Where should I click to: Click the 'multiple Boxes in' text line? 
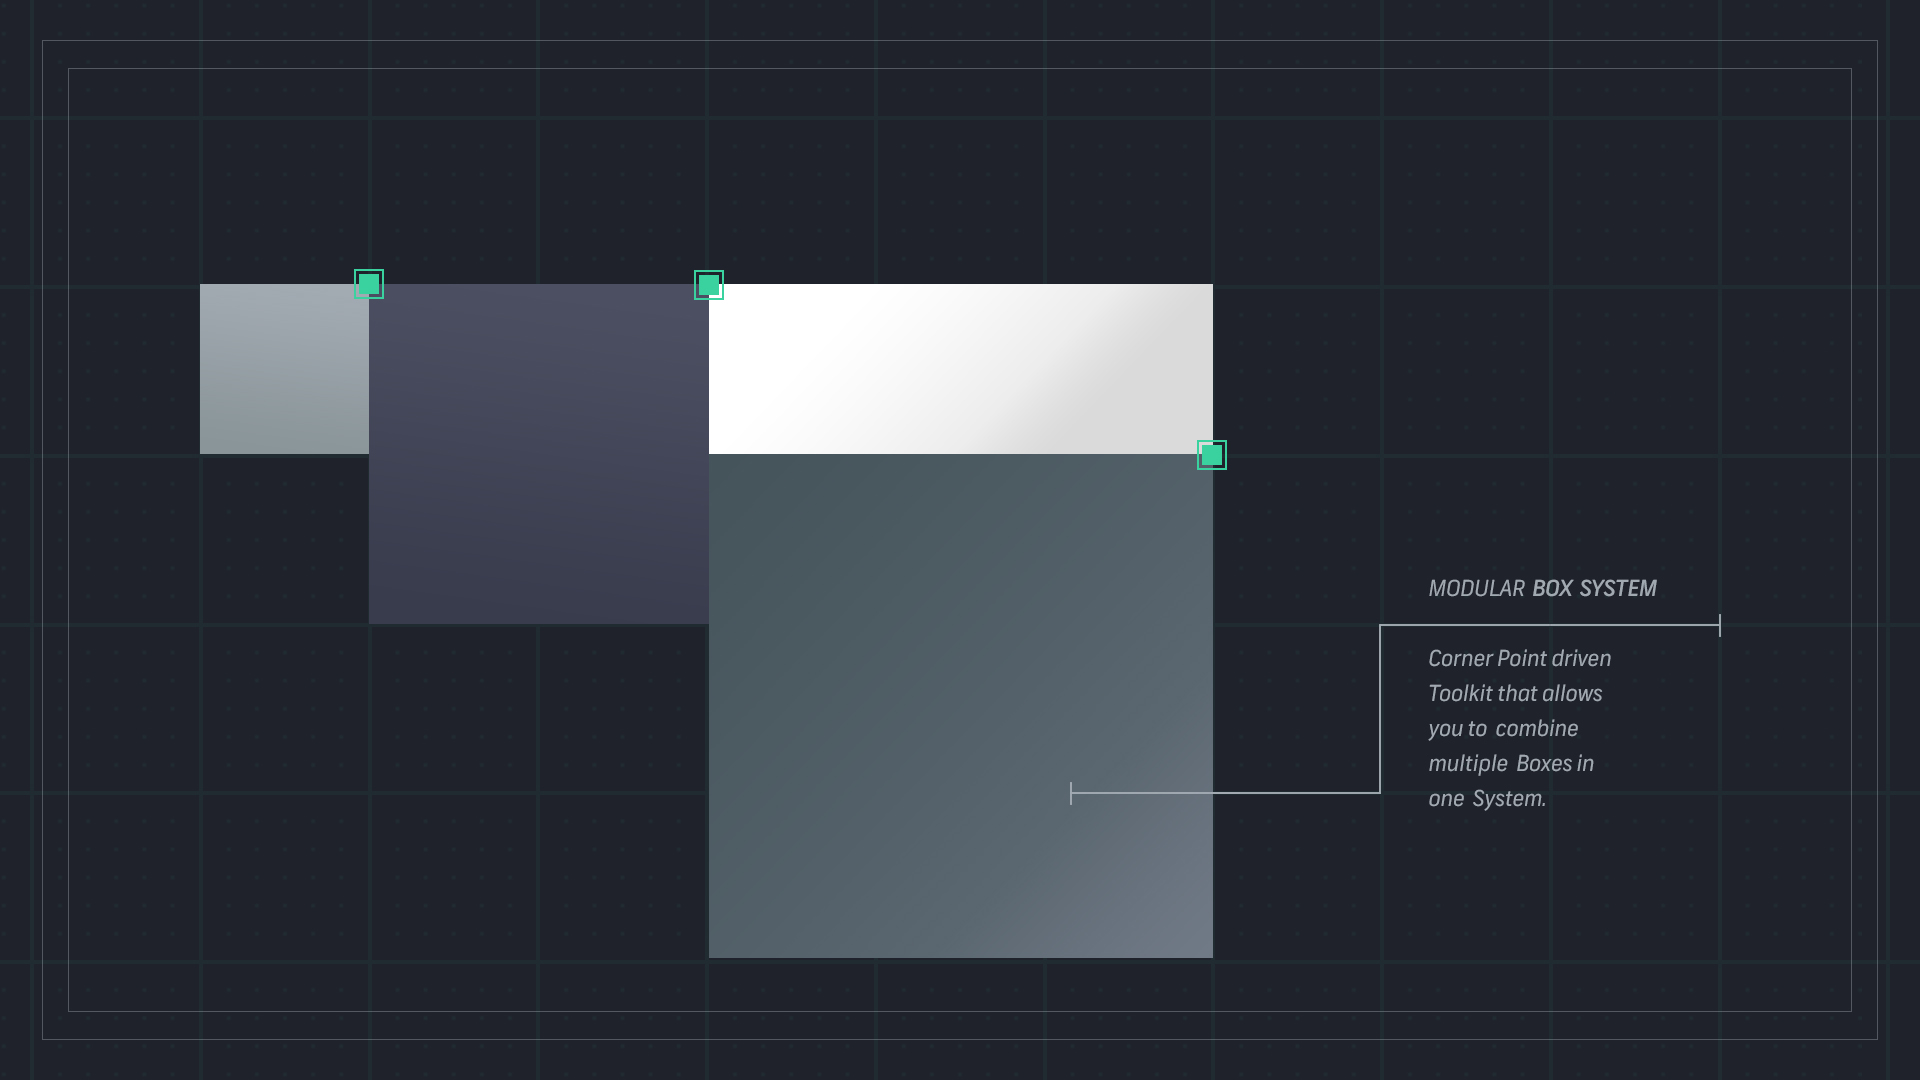click(x=1511, y=764)
